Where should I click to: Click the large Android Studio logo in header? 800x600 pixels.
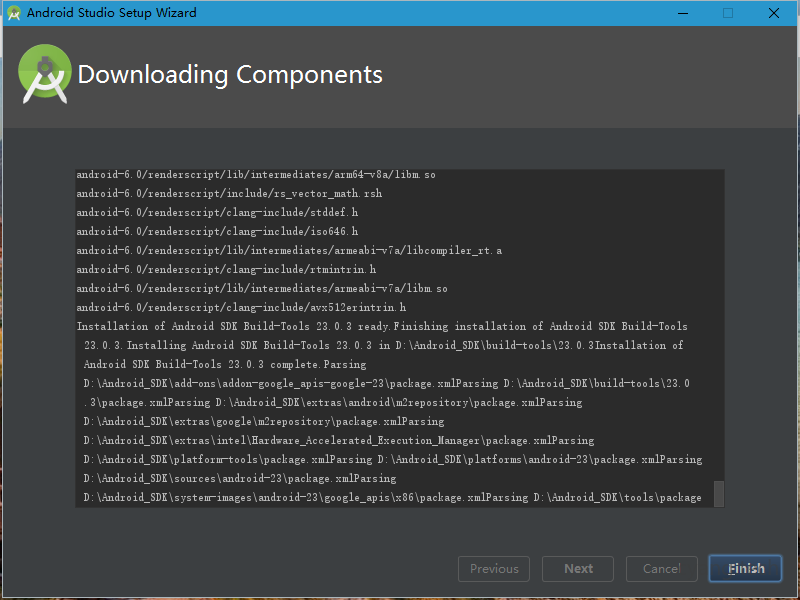[x=45, y=73]
